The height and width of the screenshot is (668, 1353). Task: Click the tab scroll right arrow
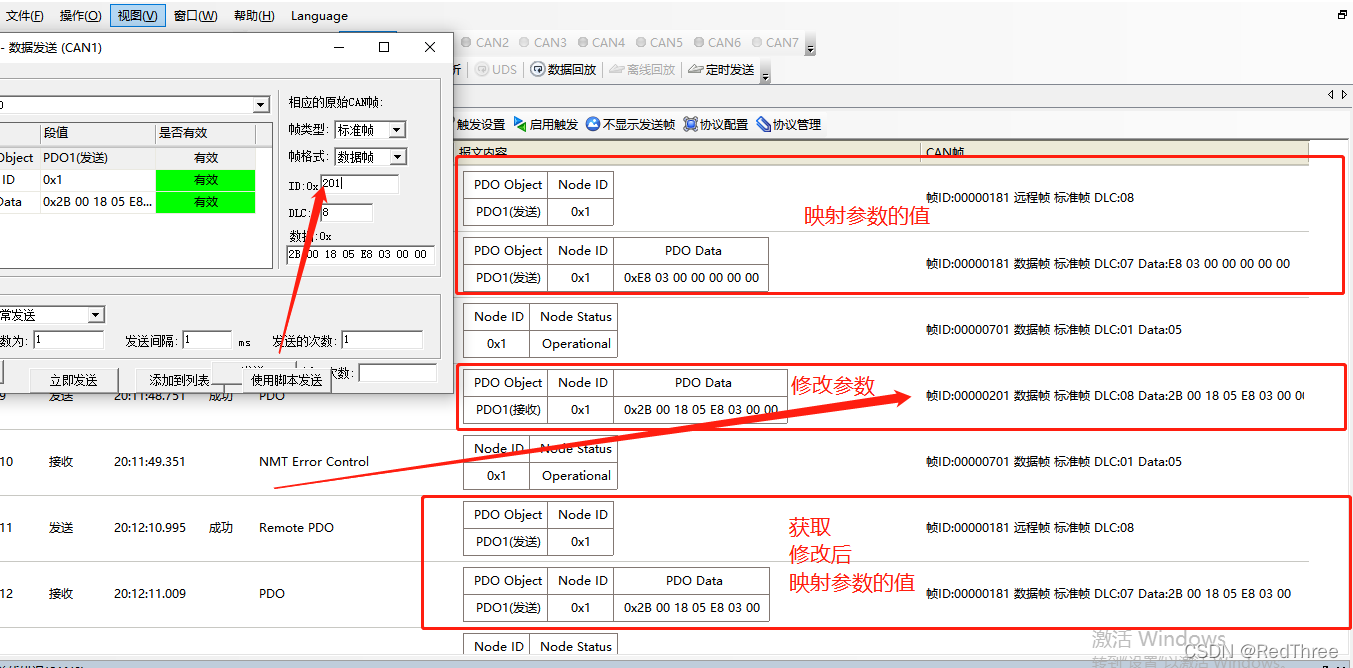[1344, 94]
